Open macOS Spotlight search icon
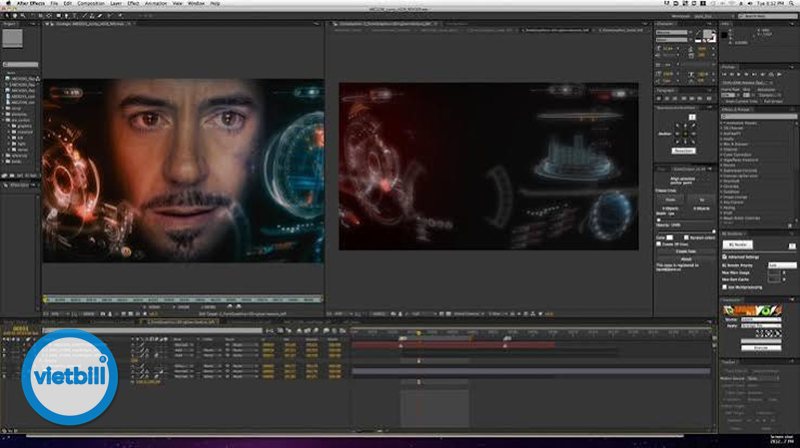800x448 pixels. (x=791, y=3)
